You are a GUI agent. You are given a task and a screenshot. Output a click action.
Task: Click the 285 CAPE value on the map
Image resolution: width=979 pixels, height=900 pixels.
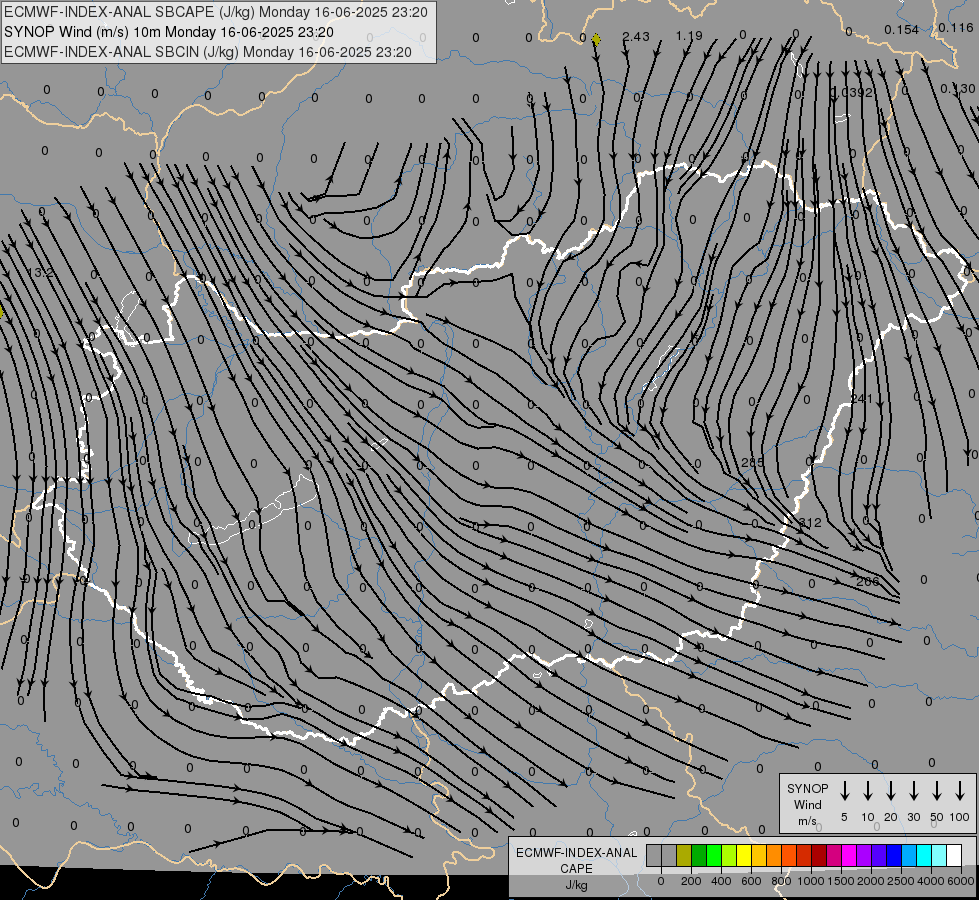[753, 462]
